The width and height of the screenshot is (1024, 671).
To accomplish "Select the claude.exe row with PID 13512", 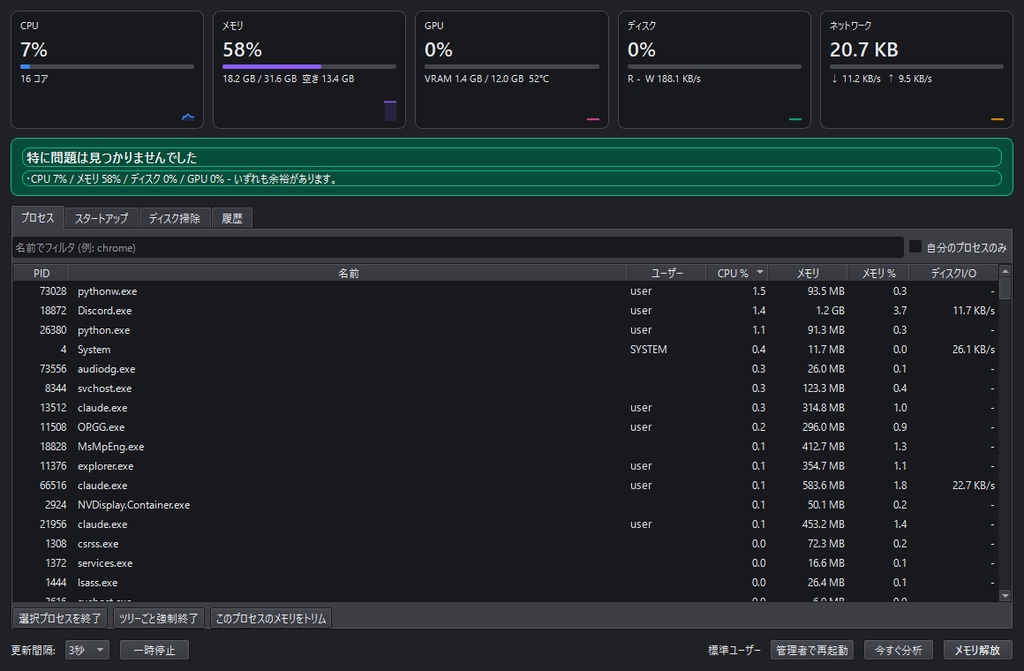I will click(505, 408).
